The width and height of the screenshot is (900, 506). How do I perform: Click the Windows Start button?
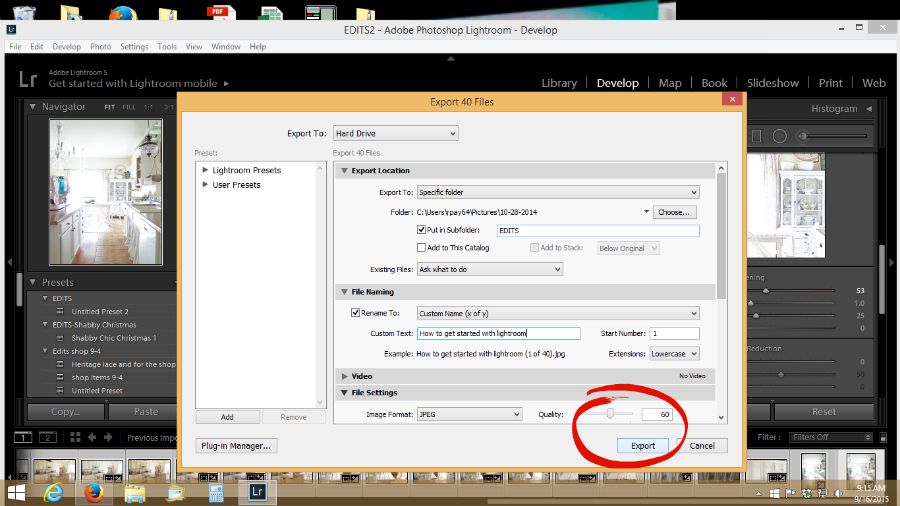[16, 493]
